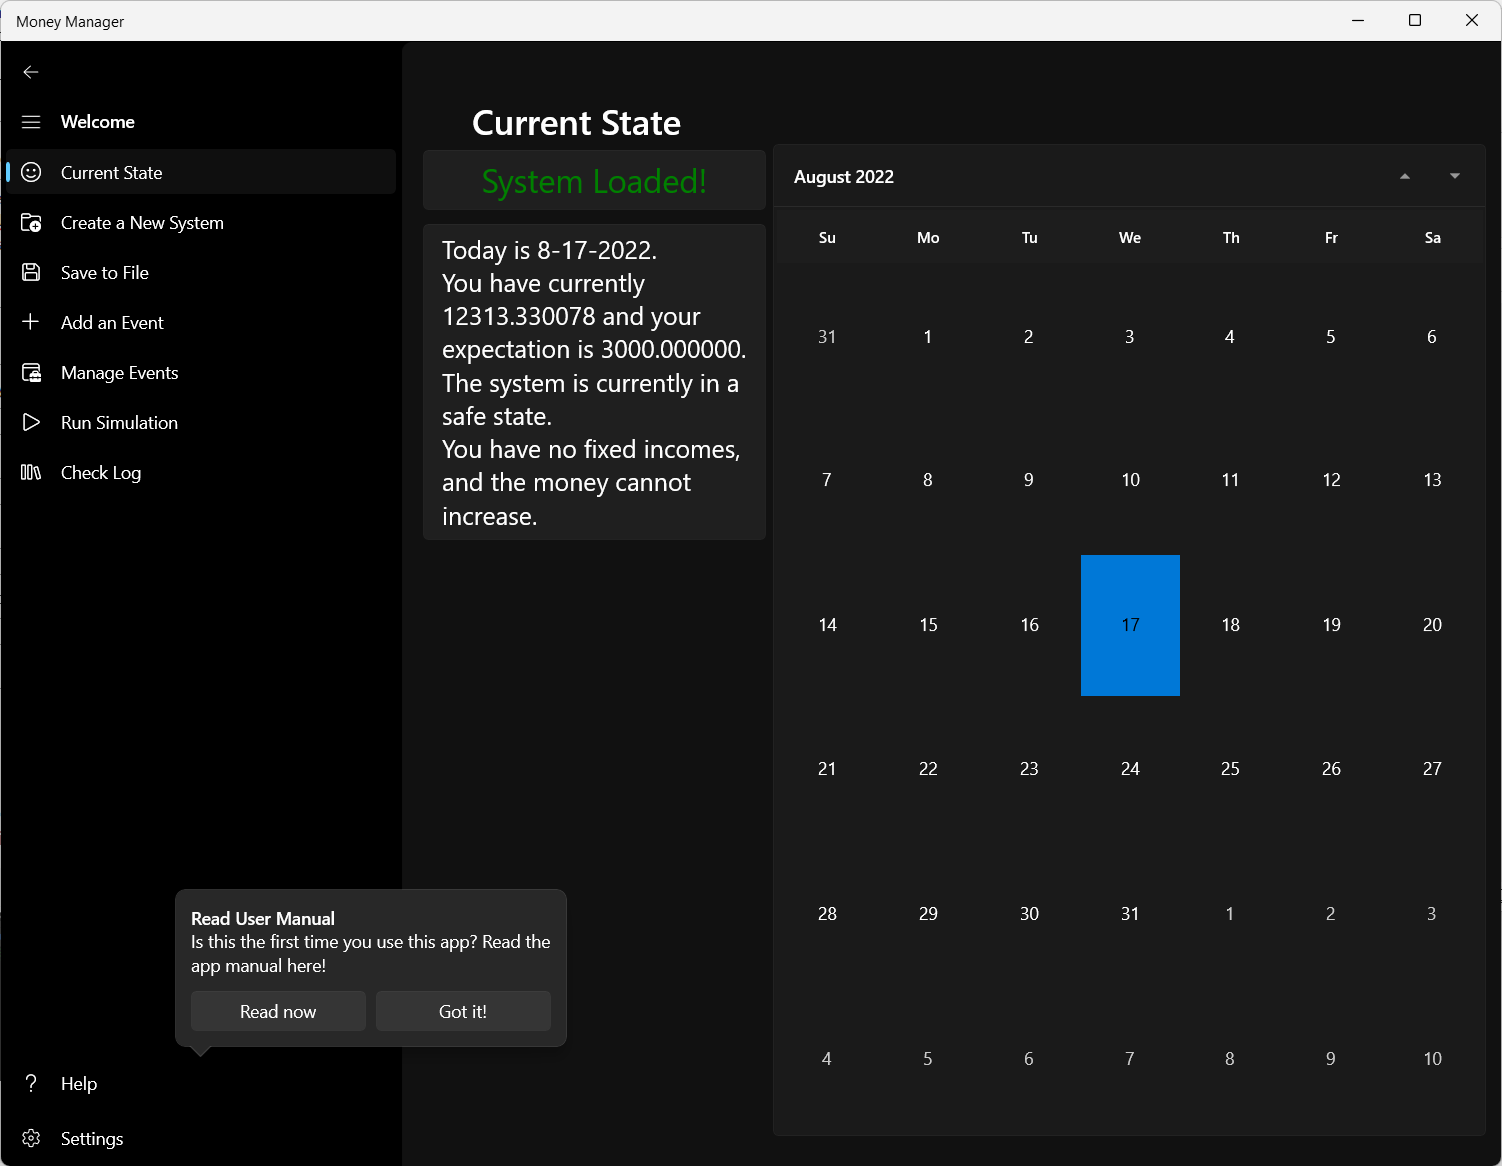1502x1166 pixels.
Task: Maximize the Money Manager window
Action: (1415, 21)
